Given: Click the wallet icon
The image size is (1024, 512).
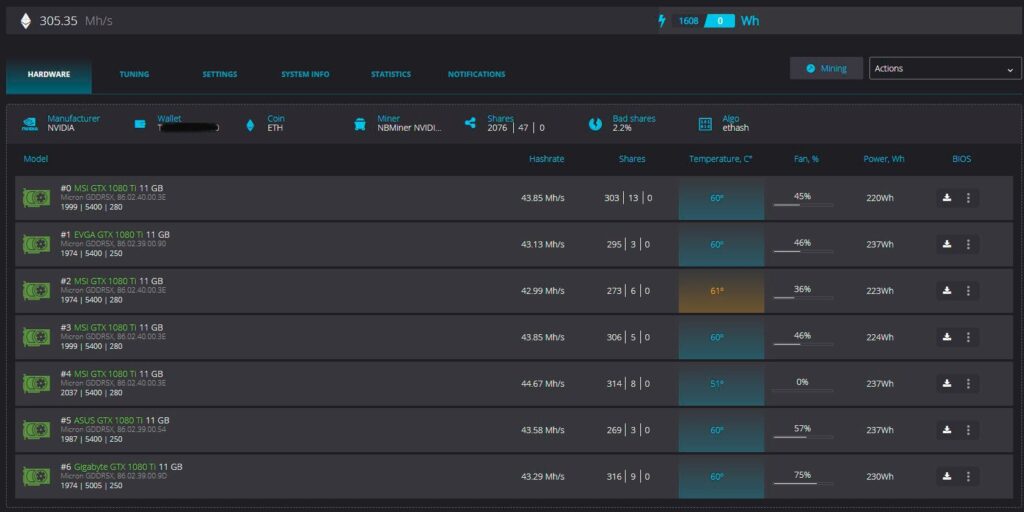Looking at the screenshot, I should pos(140,124).
